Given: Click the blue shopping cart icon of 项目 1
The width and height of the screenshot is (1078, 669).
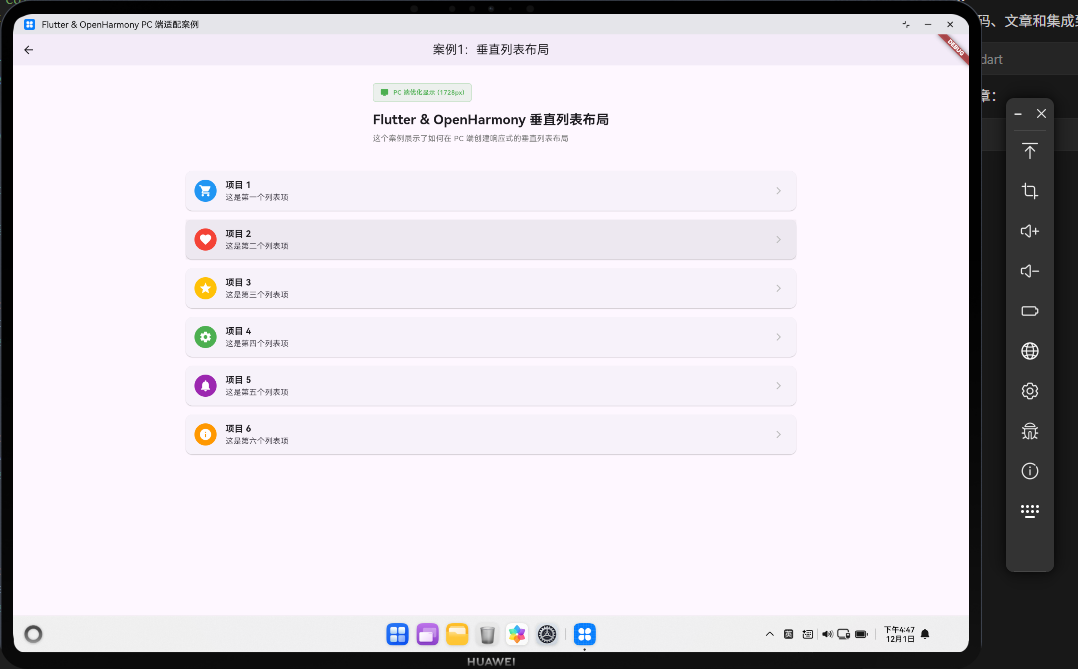Looking at the screenshot, I should click(x=205, y=190).
